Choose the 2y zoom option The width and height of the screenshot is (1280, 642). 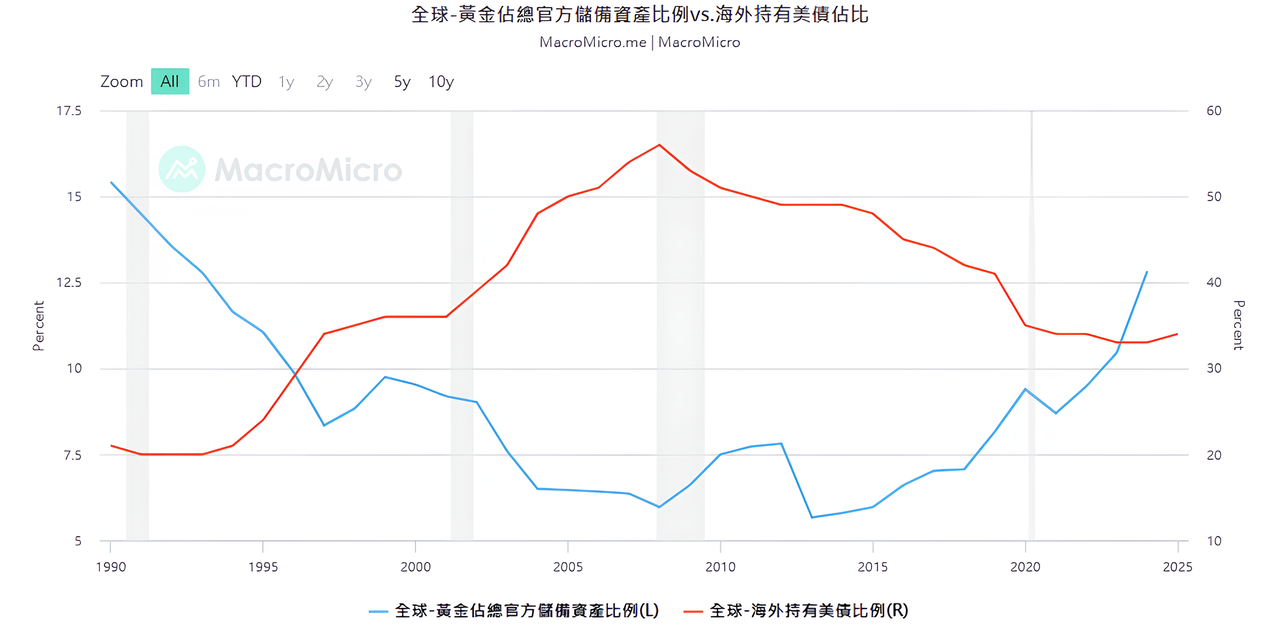coord(324,82)
